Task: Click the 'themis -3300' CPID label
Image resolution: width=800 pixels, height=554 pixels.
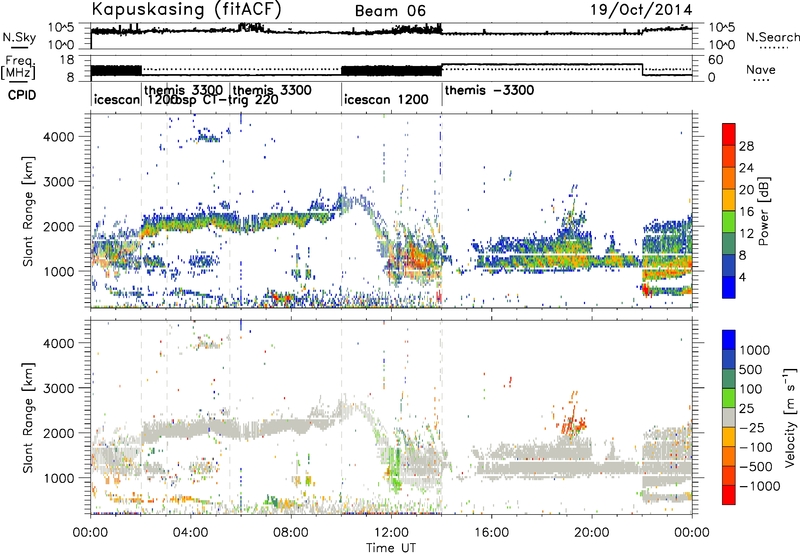Action: click(489, 90)
